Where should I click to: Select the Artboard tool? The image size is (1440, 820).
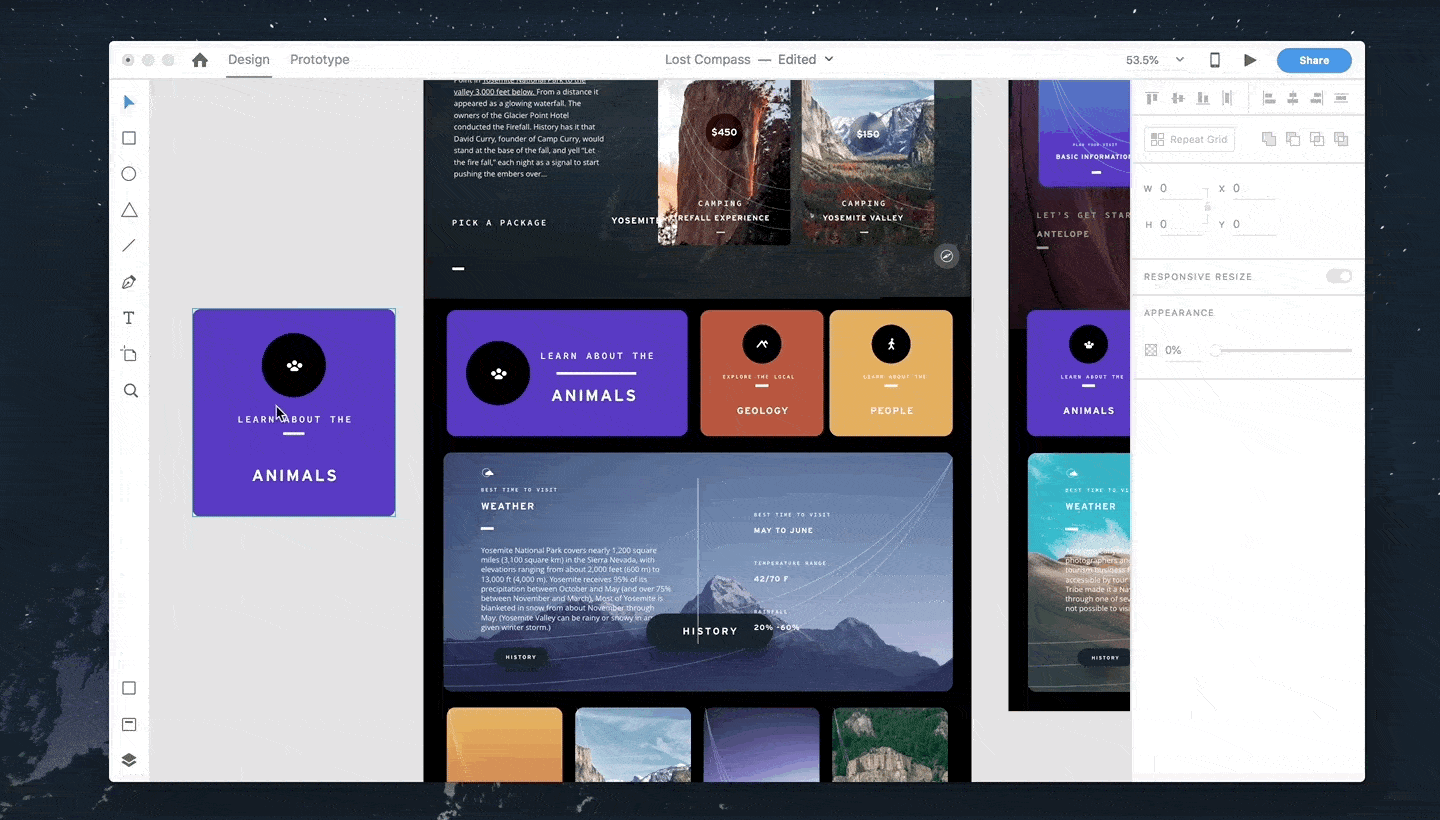129,354
